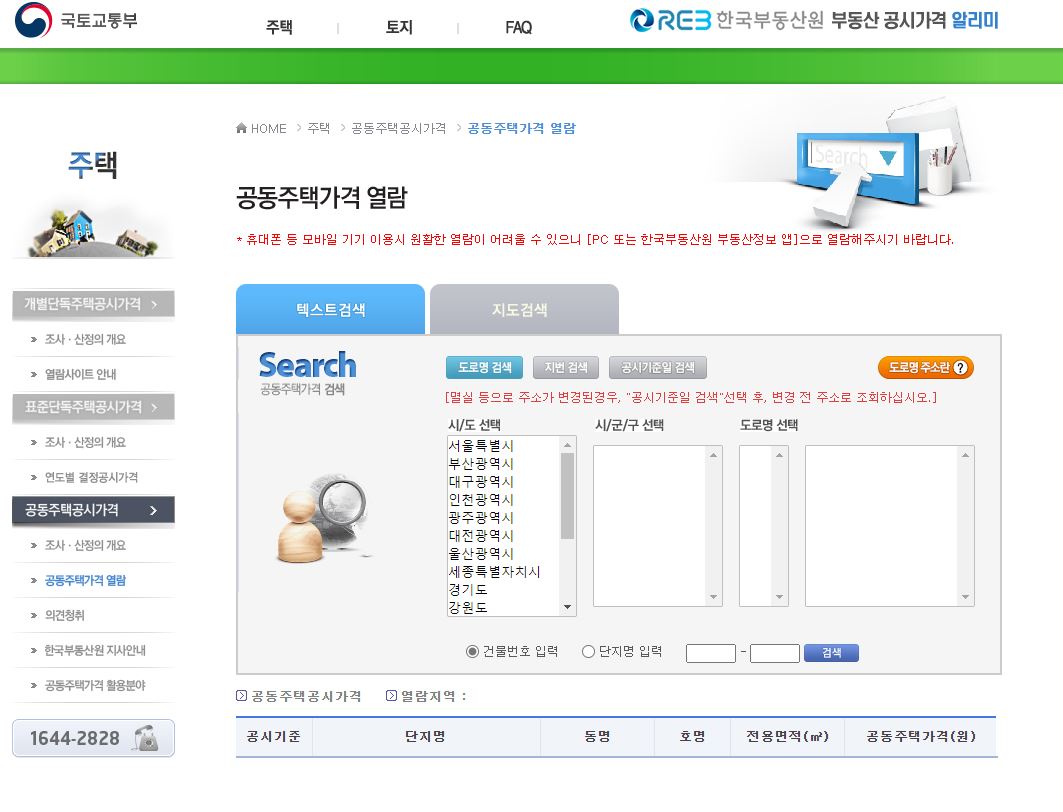Open 한국부동산원 지사안내 sidebar link
Screen dimensions: 1063x812
[95, 651]
